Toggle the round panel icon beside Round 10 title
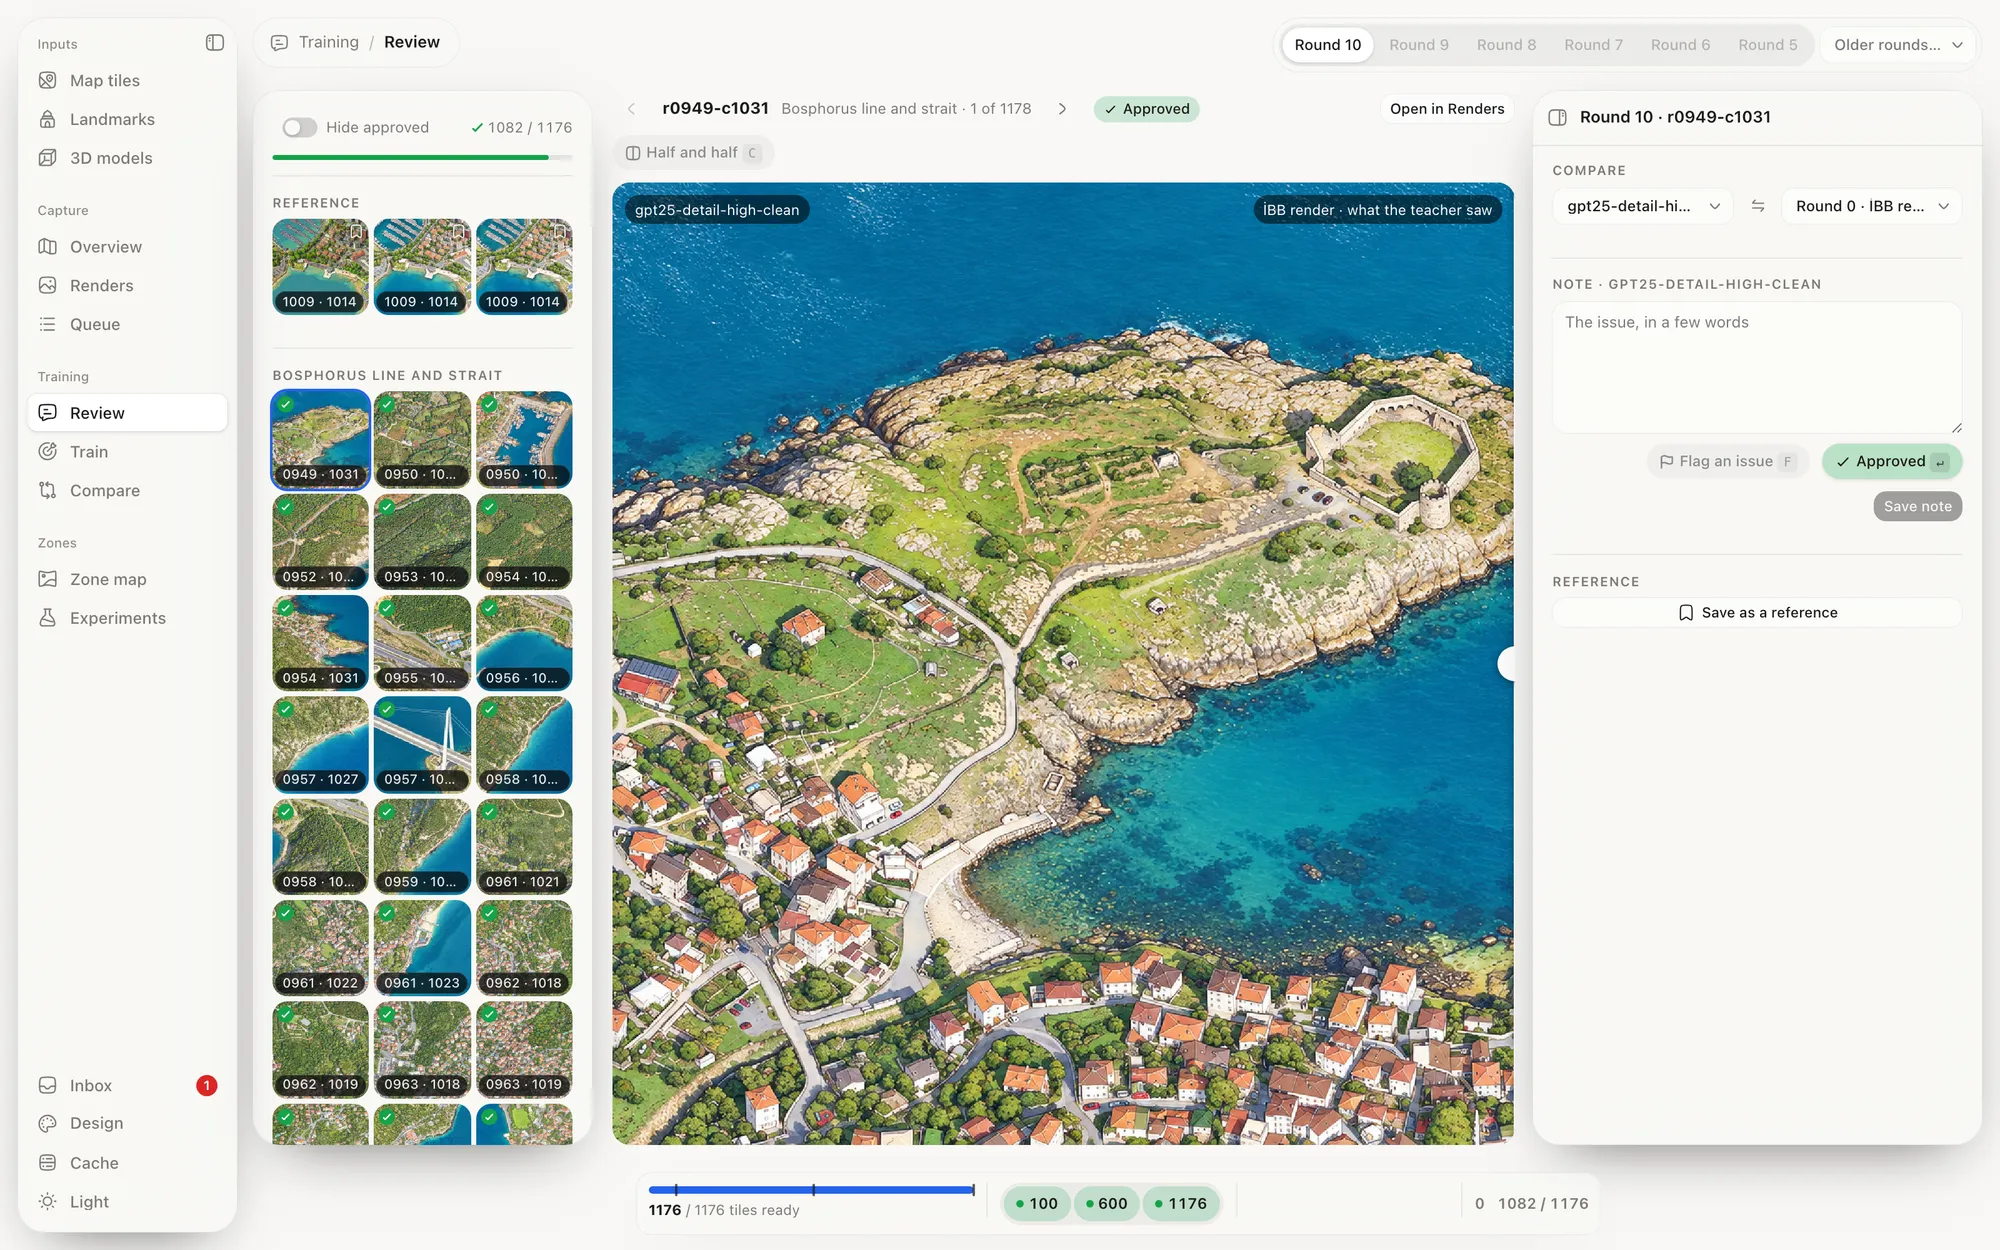Viewport: 2000px width, 1250px height. pyautogui.click(x=1557, y=117)
